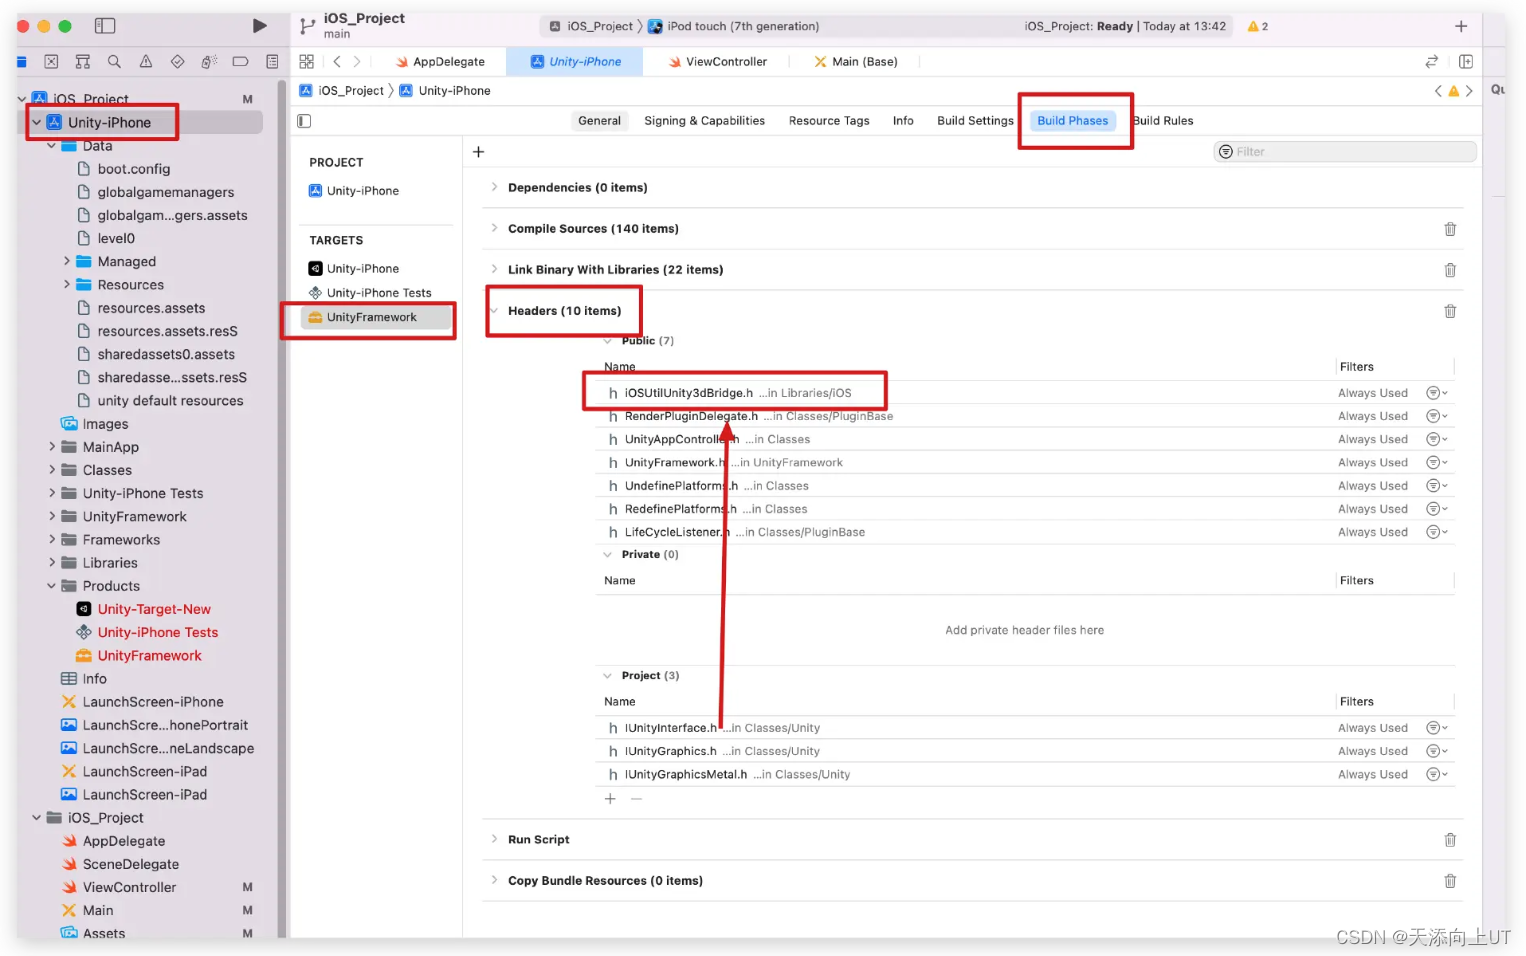The width and height of the screenshot is (1526, 956).
Task: Click the yellow warning count badge
Action: point(1258,26)
